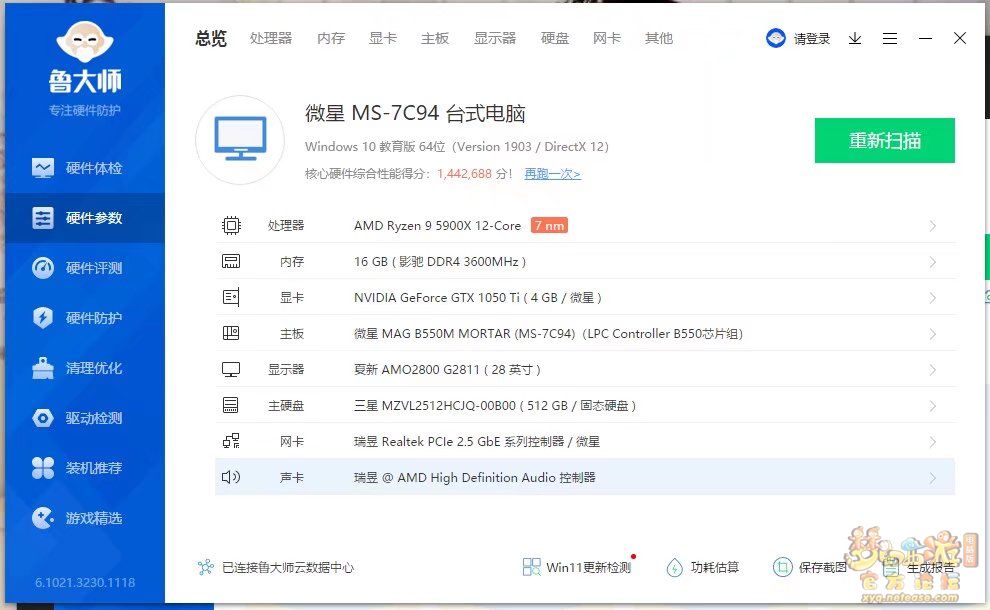990x610 pixels.
Task: Open 清理优化 cleaning section
Action: click(85, 368)
